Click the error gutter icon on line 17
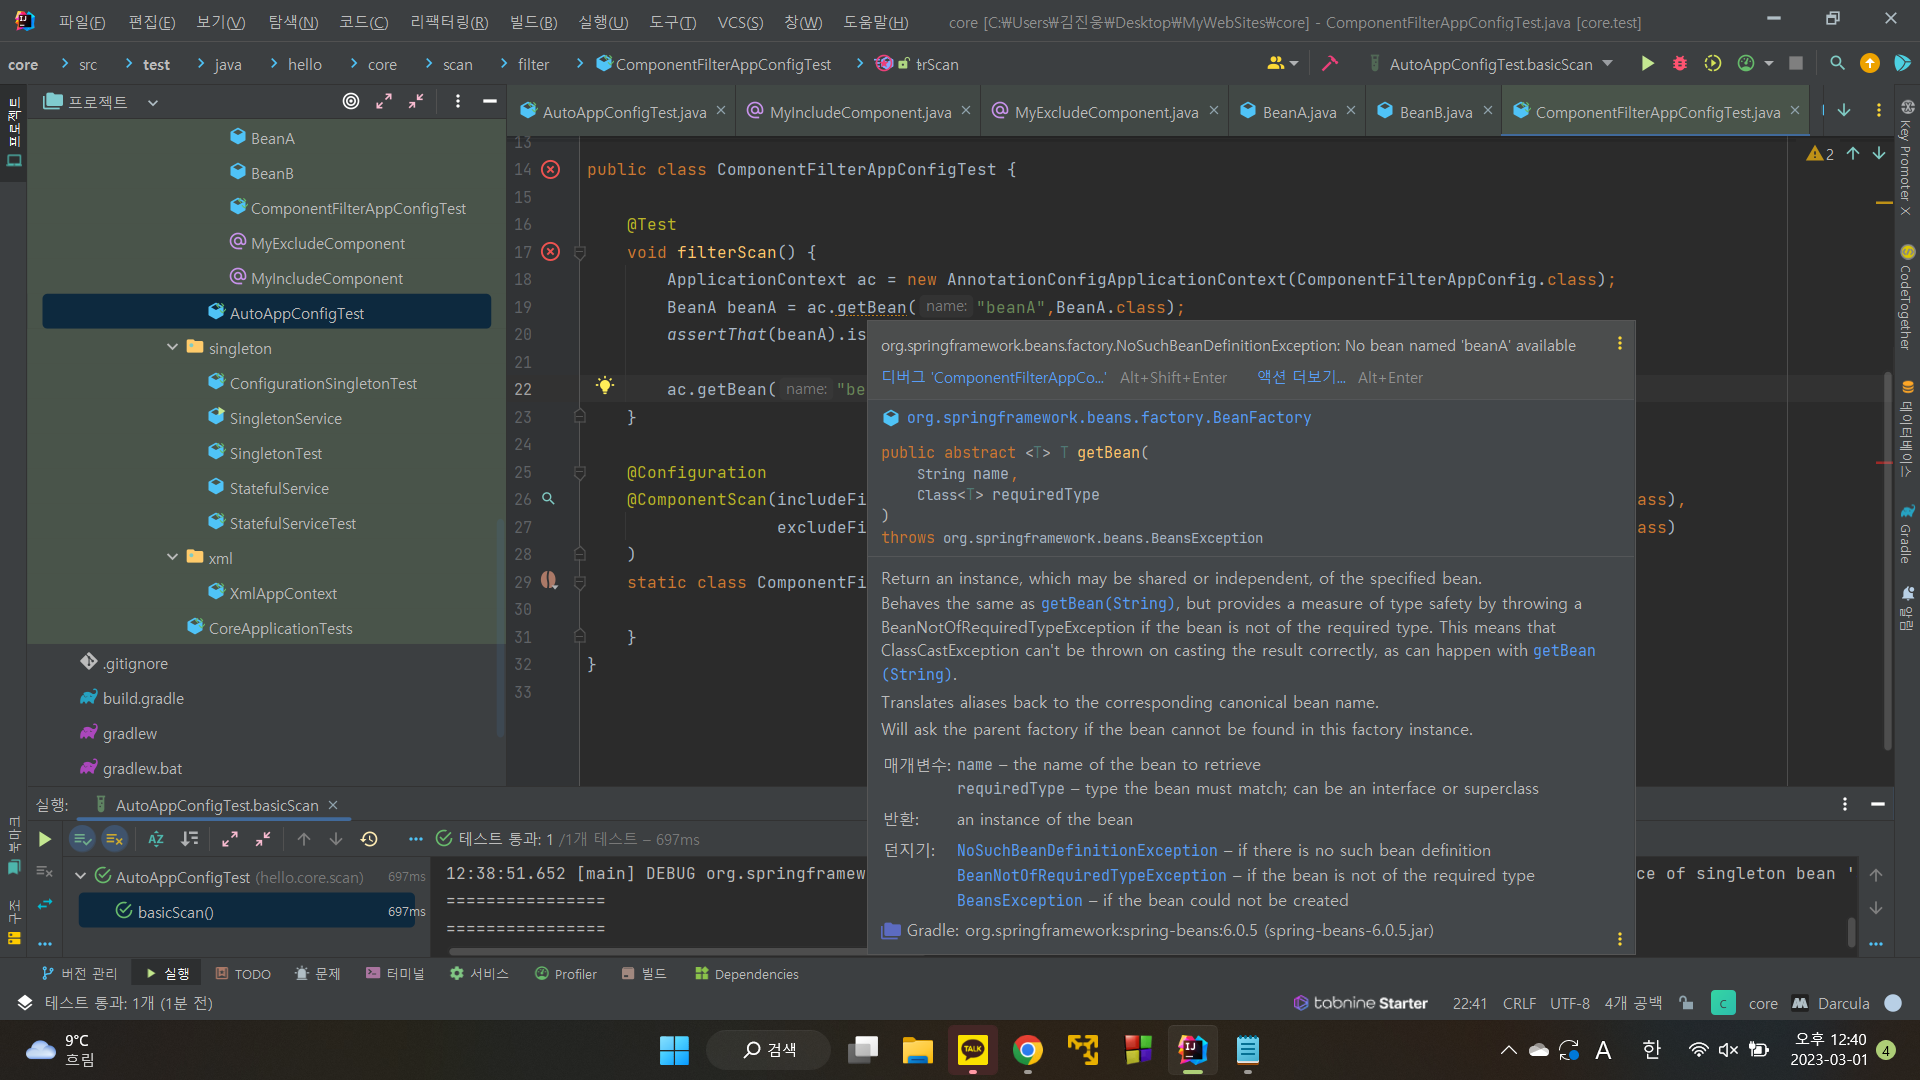This screenshot has width=1920, height=1080. click(551, 252)
